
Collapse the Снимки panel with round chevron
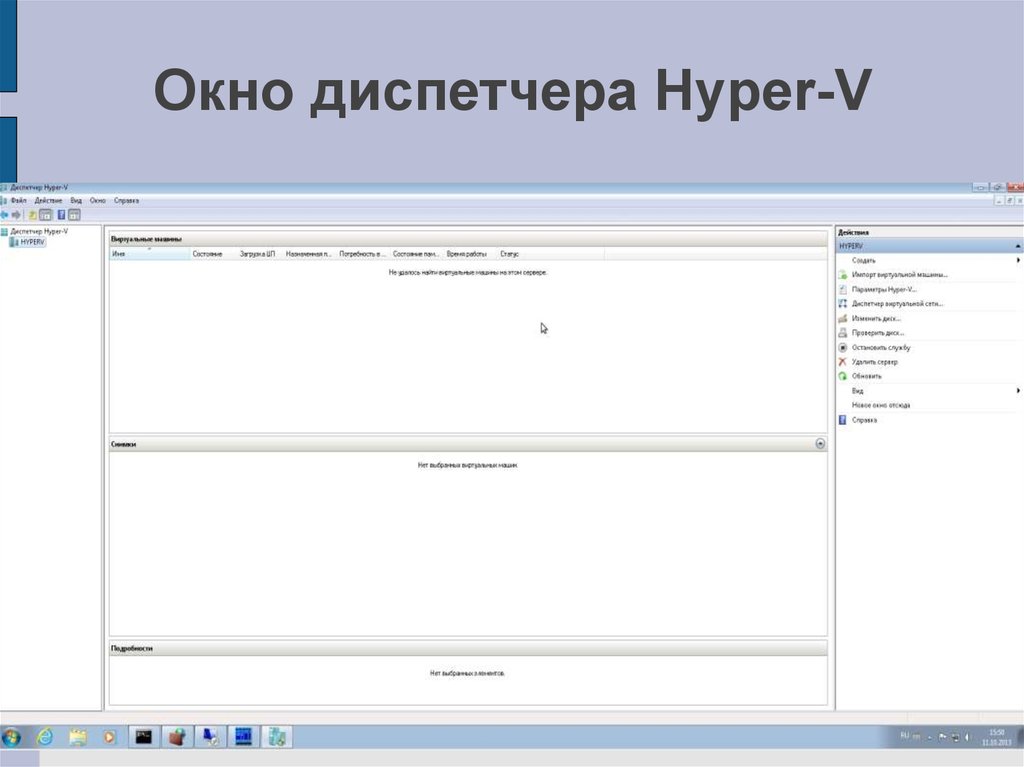point(820,443)
